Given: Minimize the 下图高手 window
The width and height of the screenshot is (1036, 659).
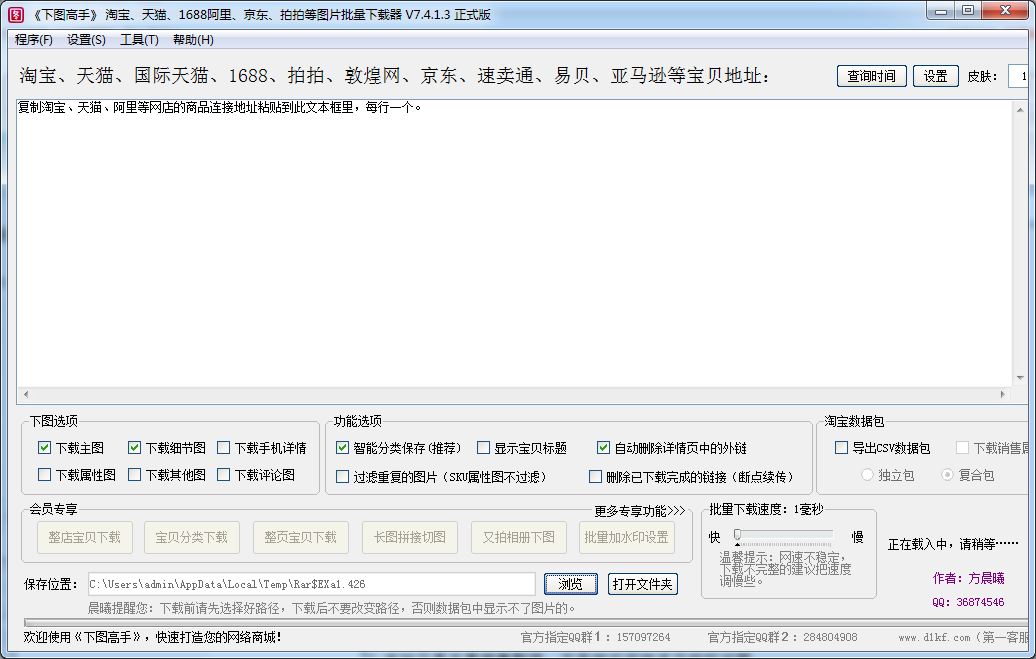Looking at the screenshot, I should tap(941, 11).
